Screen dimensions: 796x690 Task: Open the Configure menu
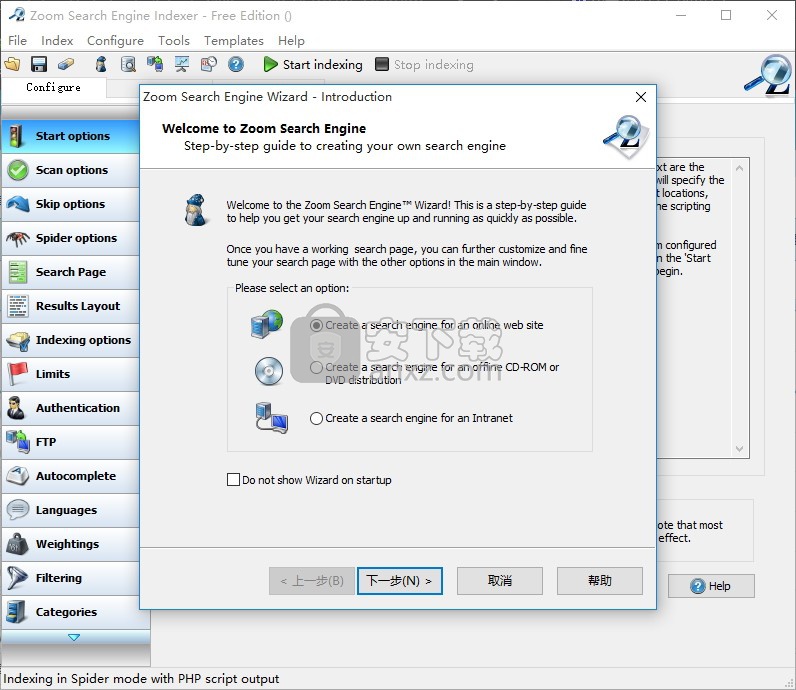[x=115, y=41]
